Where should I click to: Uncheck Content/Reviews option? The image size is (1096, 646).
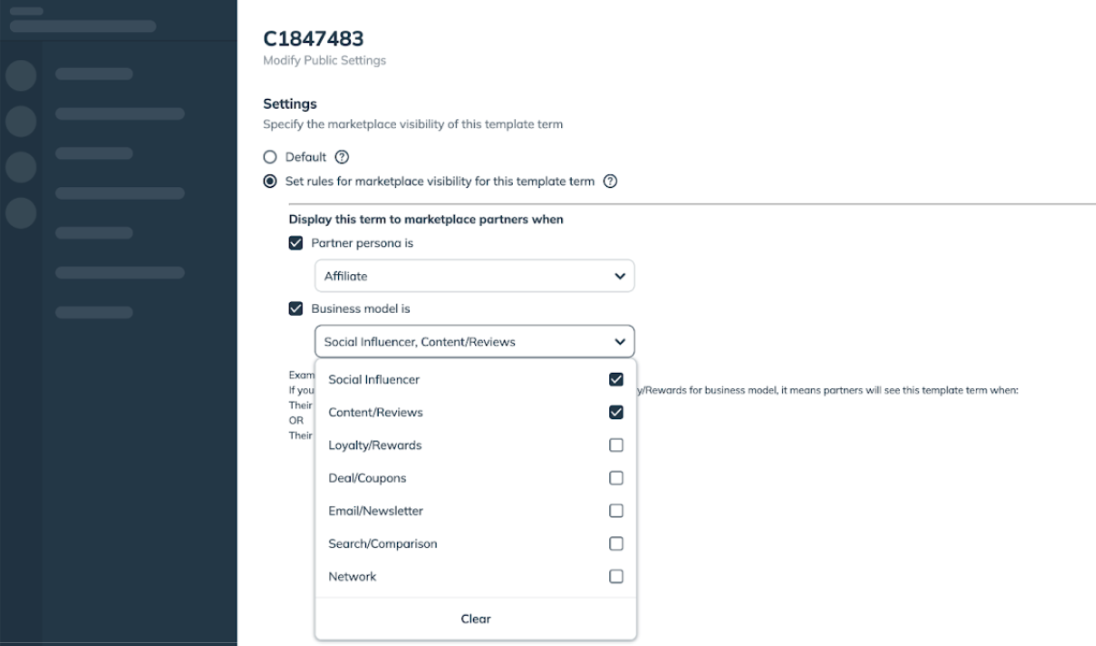[x=616, y=412]
